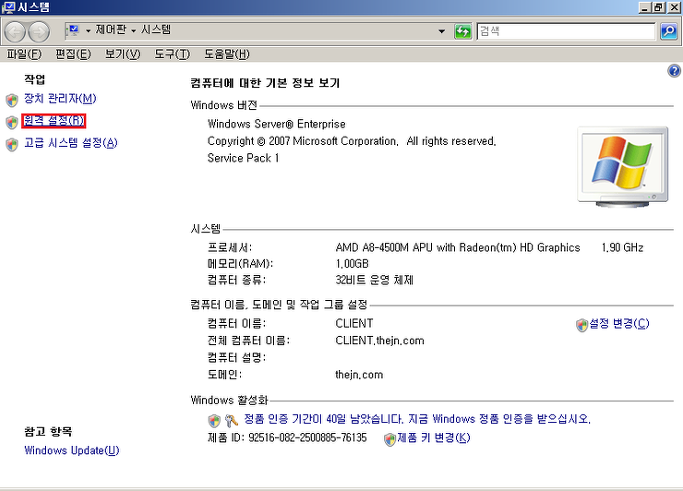Click '컴퓨터에 대한 기본 정보 보기' heading
This screenshot has width=683, height=491.
[x=265, y=83]
